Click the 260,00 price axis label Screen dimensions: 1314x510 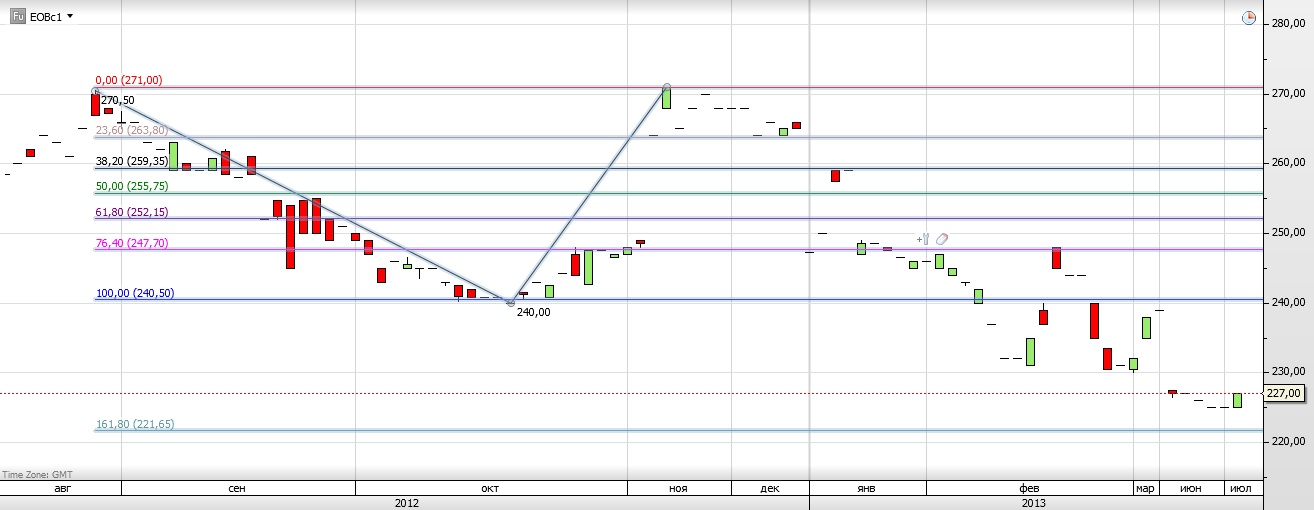(1288, 163)
